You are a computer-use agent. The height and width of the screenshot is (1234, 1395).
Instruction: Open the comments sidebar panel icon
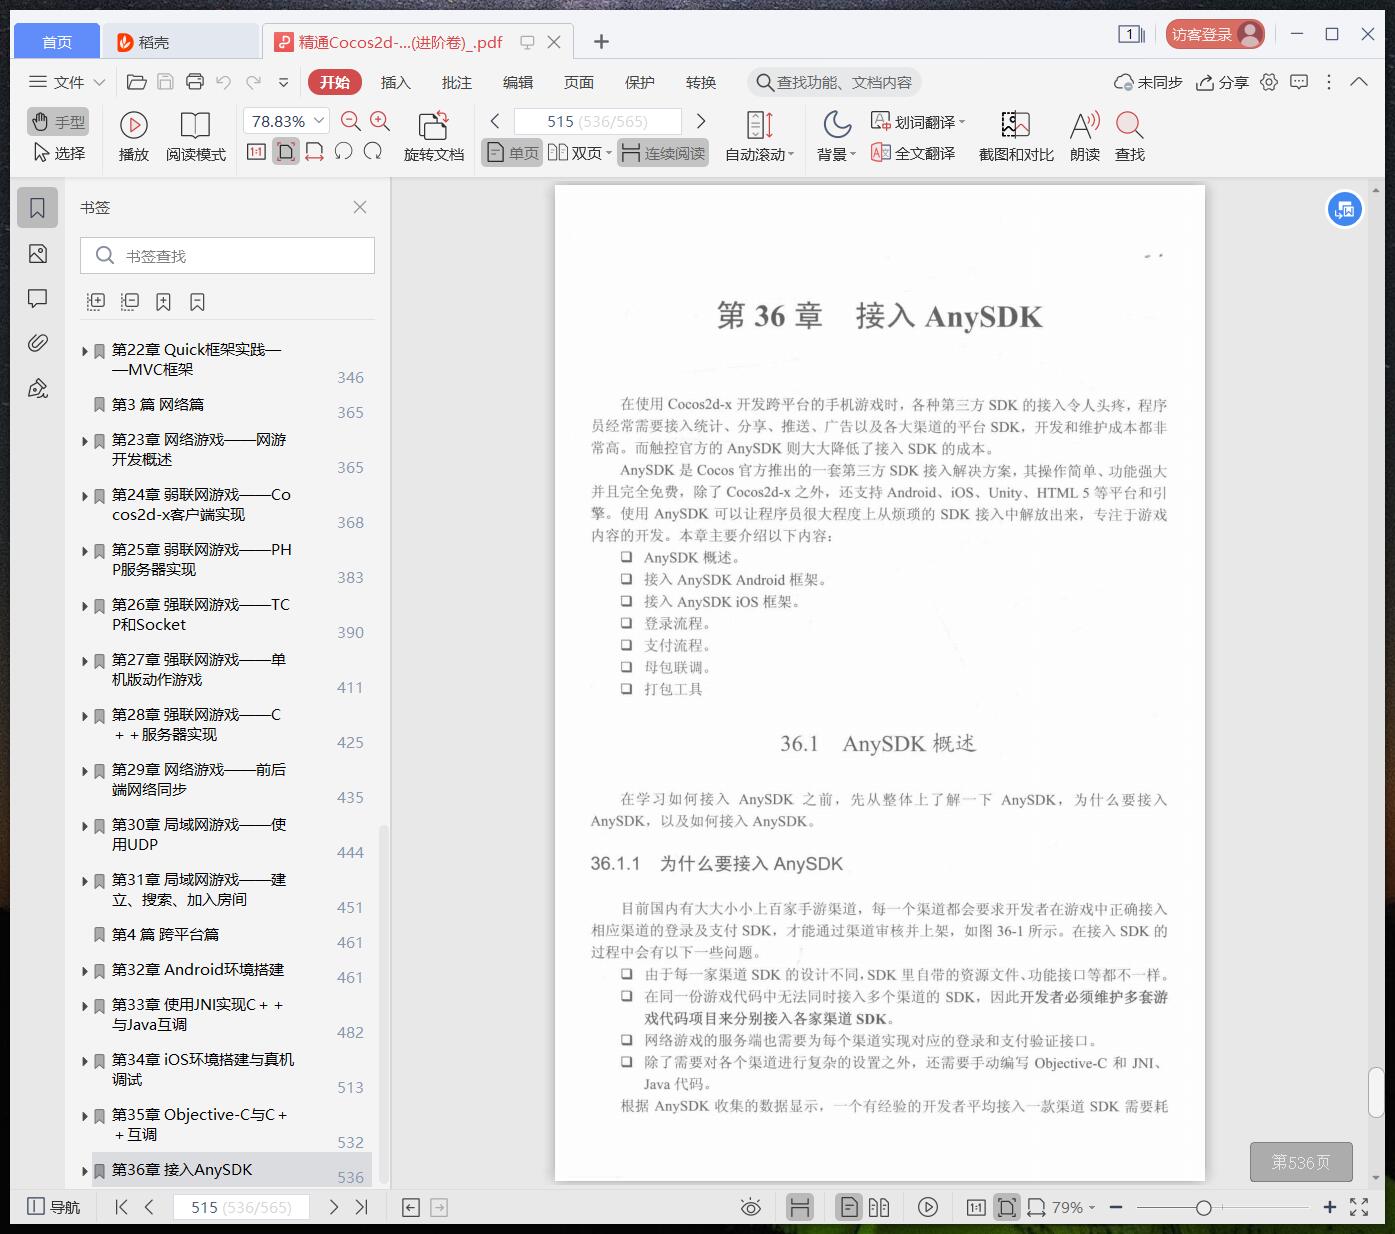38,298
